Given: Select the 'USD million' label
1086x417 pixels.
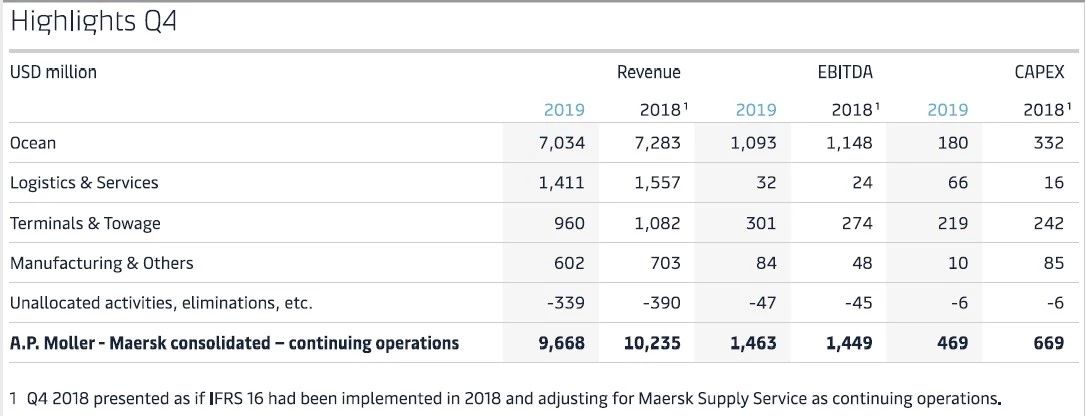Looking at the screenshot, I should [53, 72].
